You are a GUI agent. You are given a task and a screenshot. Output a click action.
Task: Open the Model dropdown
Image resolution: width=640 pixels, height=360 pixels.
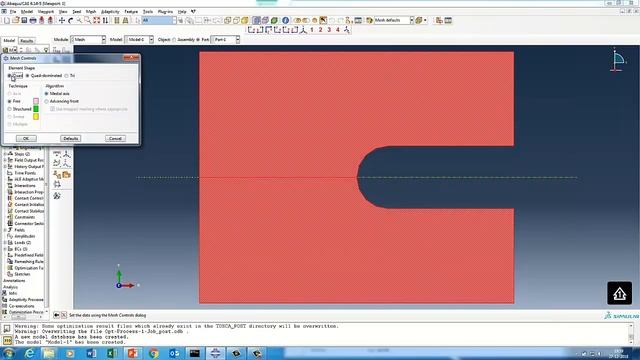(x=139, y=40)
